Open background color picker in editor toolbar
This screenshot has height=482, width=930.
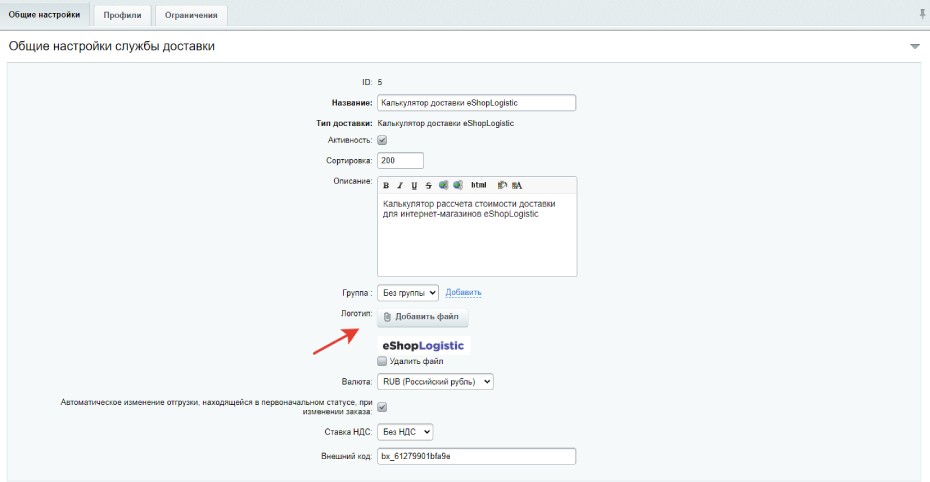[x=502, y=186]
